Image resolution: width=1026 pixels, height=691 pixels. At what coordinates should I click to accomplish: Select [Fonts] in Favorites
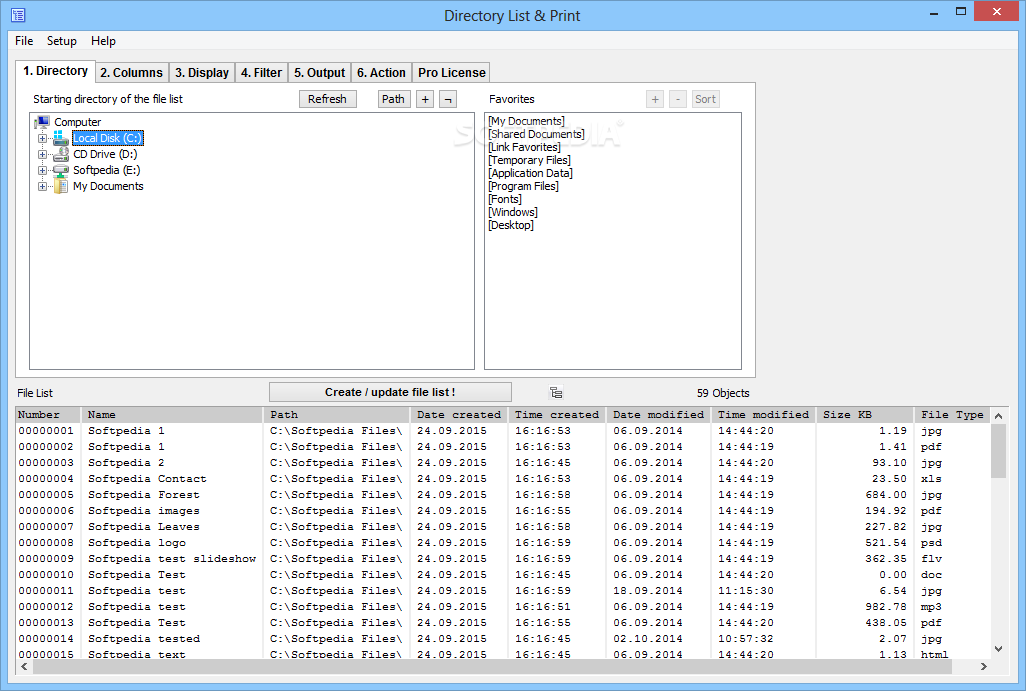coord(504,200)
